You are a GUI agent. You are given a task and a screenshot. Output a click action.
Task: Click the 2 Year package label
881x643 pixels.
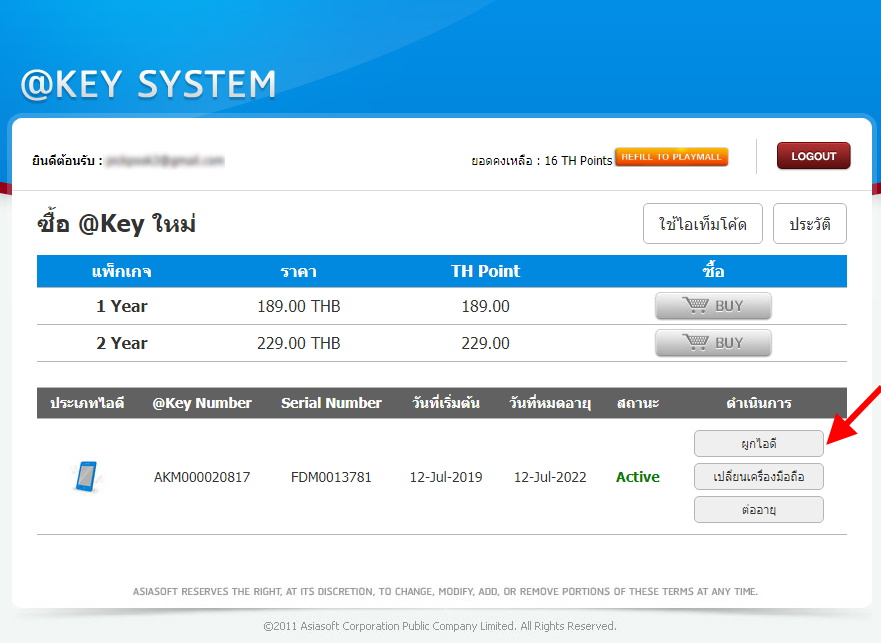tap(122, 343)
